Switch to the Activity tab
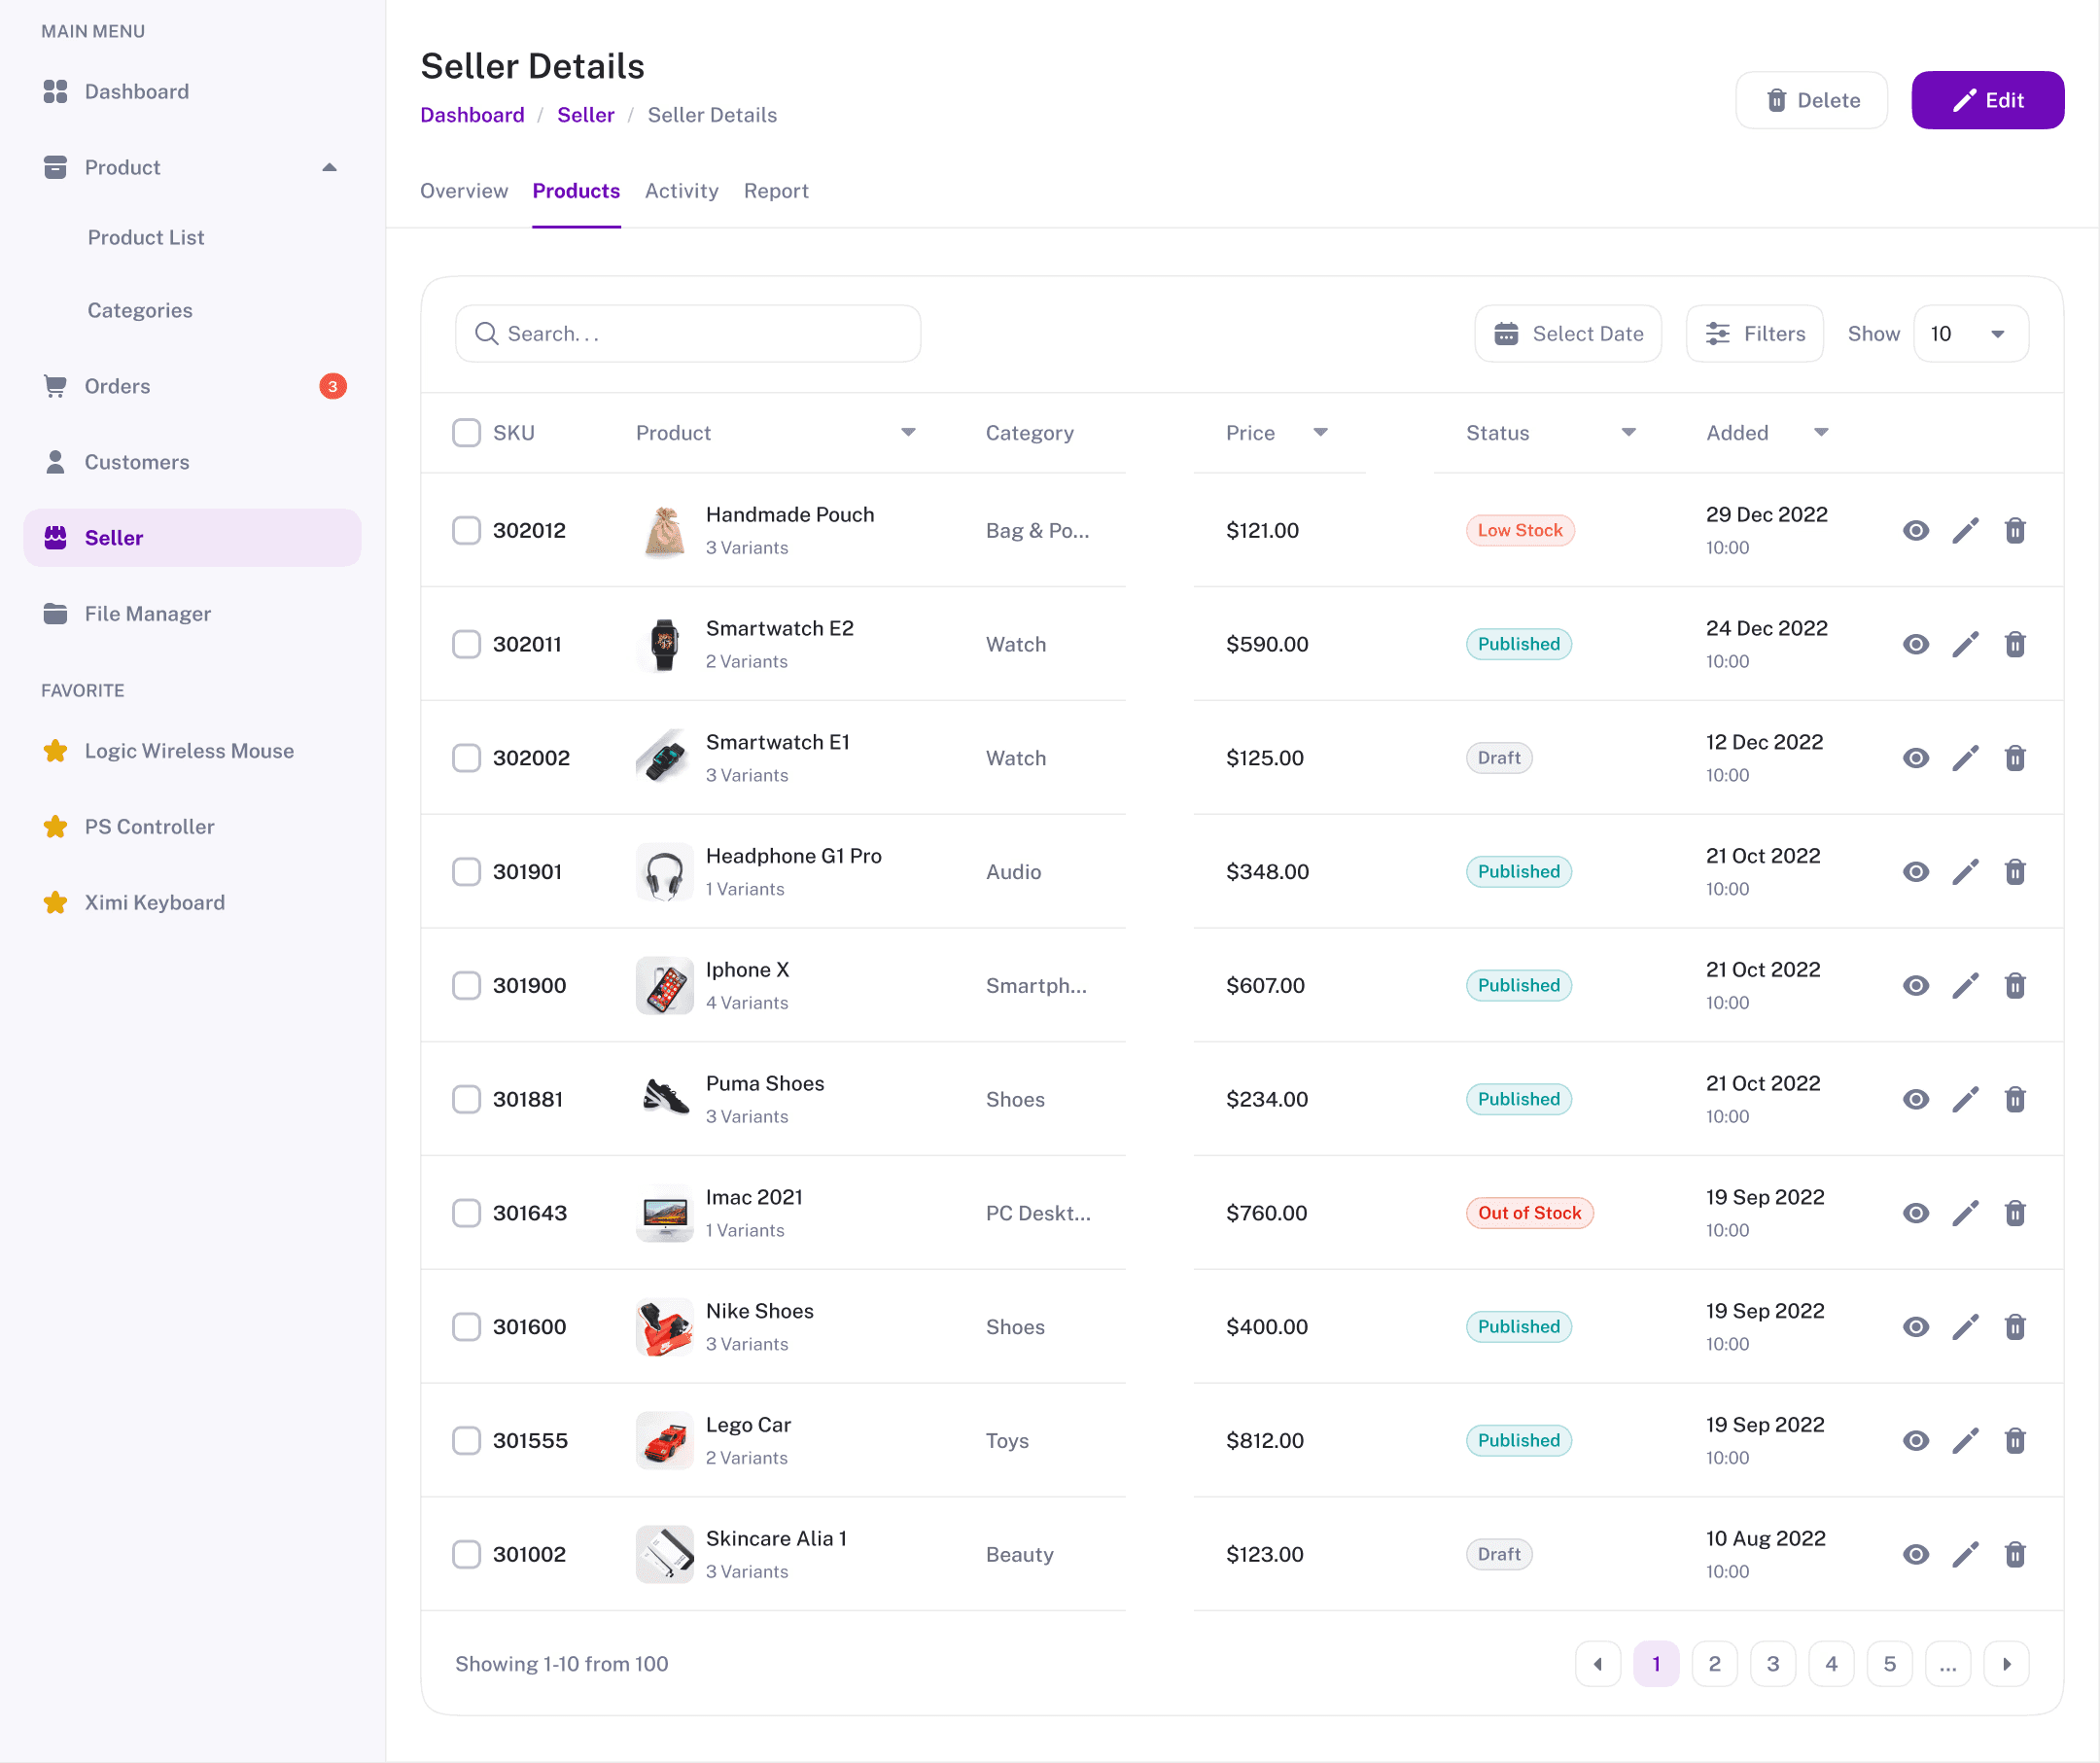 (681, 191)
